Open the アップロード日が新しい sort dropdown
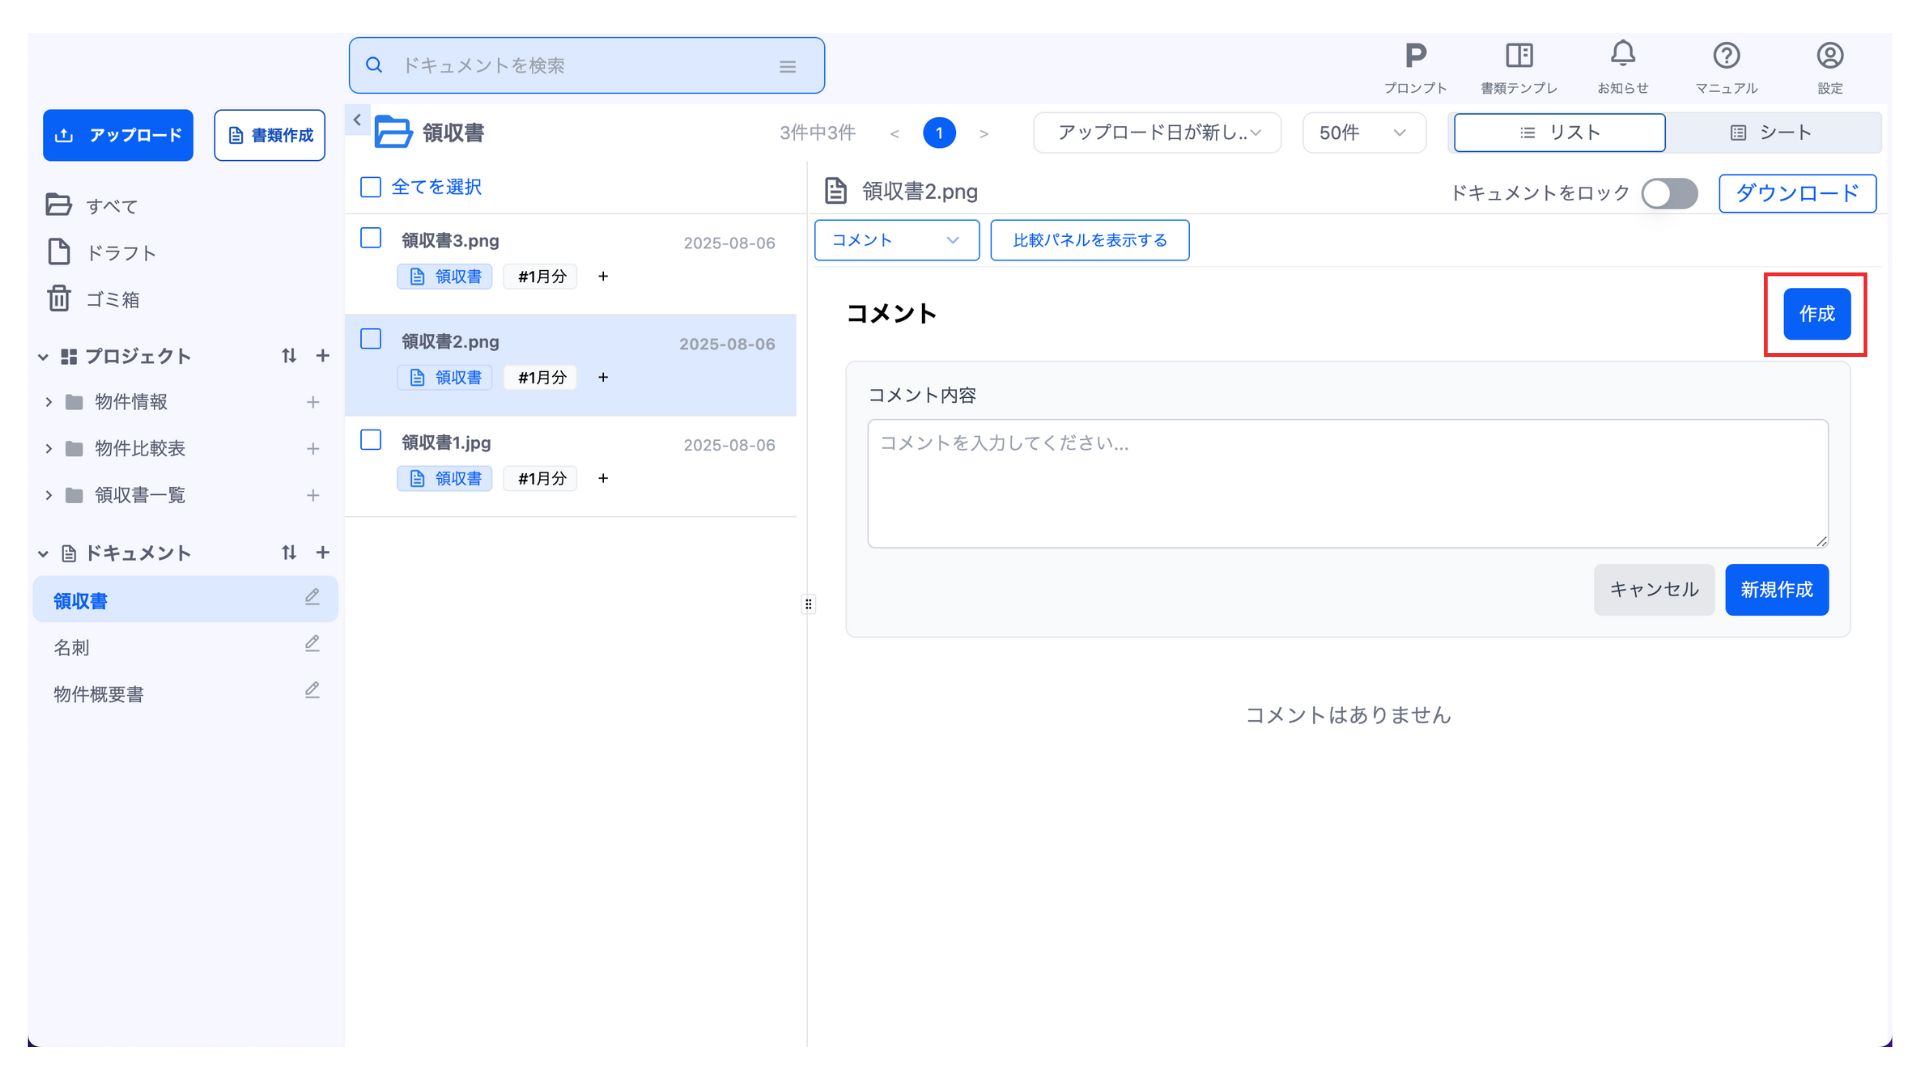Image resolution: width=1920 pixels, height=1080 pixels. [1157, 133]
